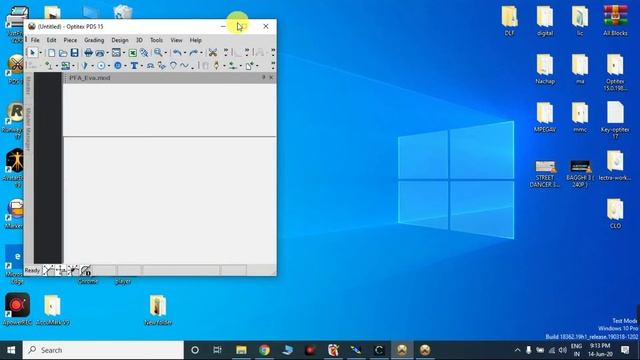Screen dimensions: 640x360
Task: Select the arrow pointer tool in Optitex toolbar
Action: click(32, 53)
